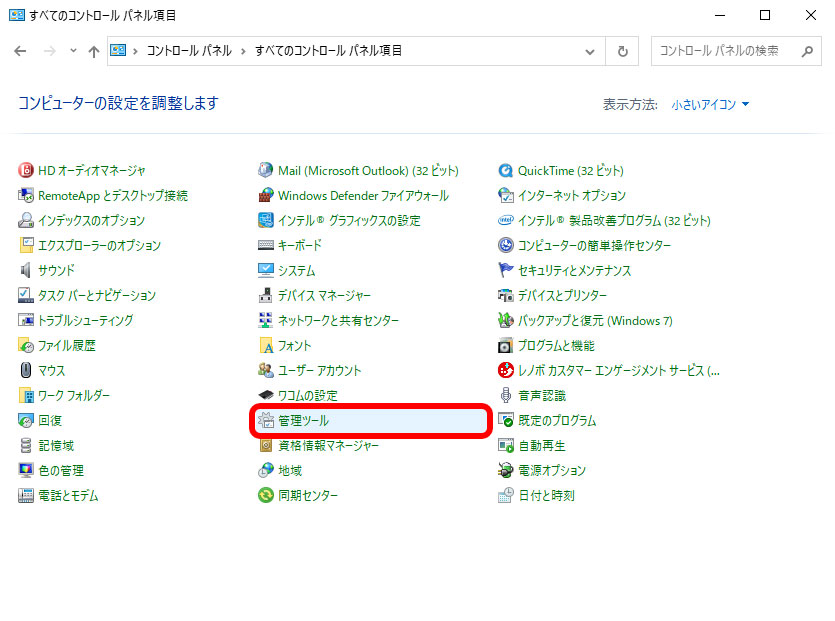Expand the address bar dropdown arrow
This screenshot has height=621, width=835.
point(590,50)
